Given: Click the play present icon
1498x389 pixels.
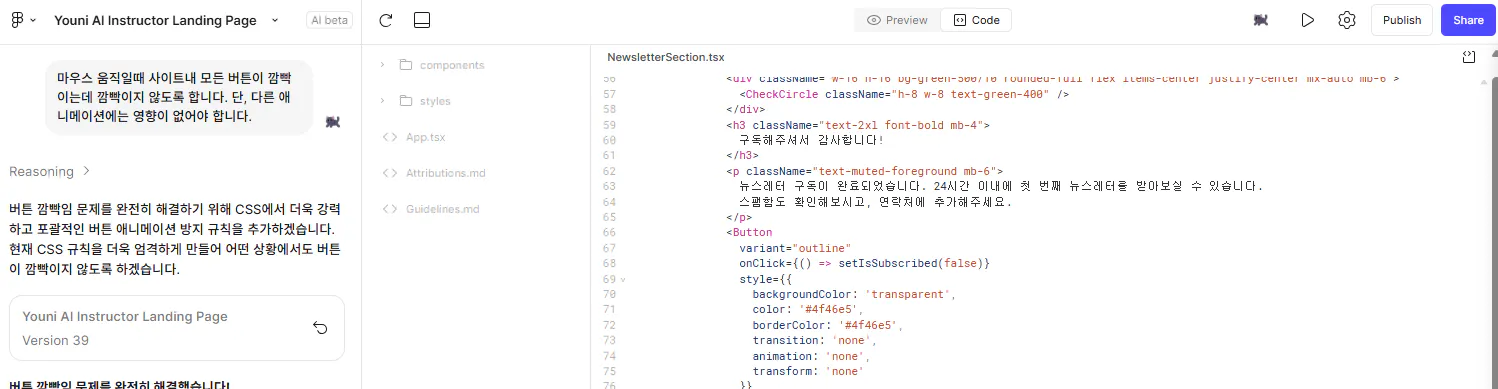Looking at the screenshot, I should (x=1306, y=20).
